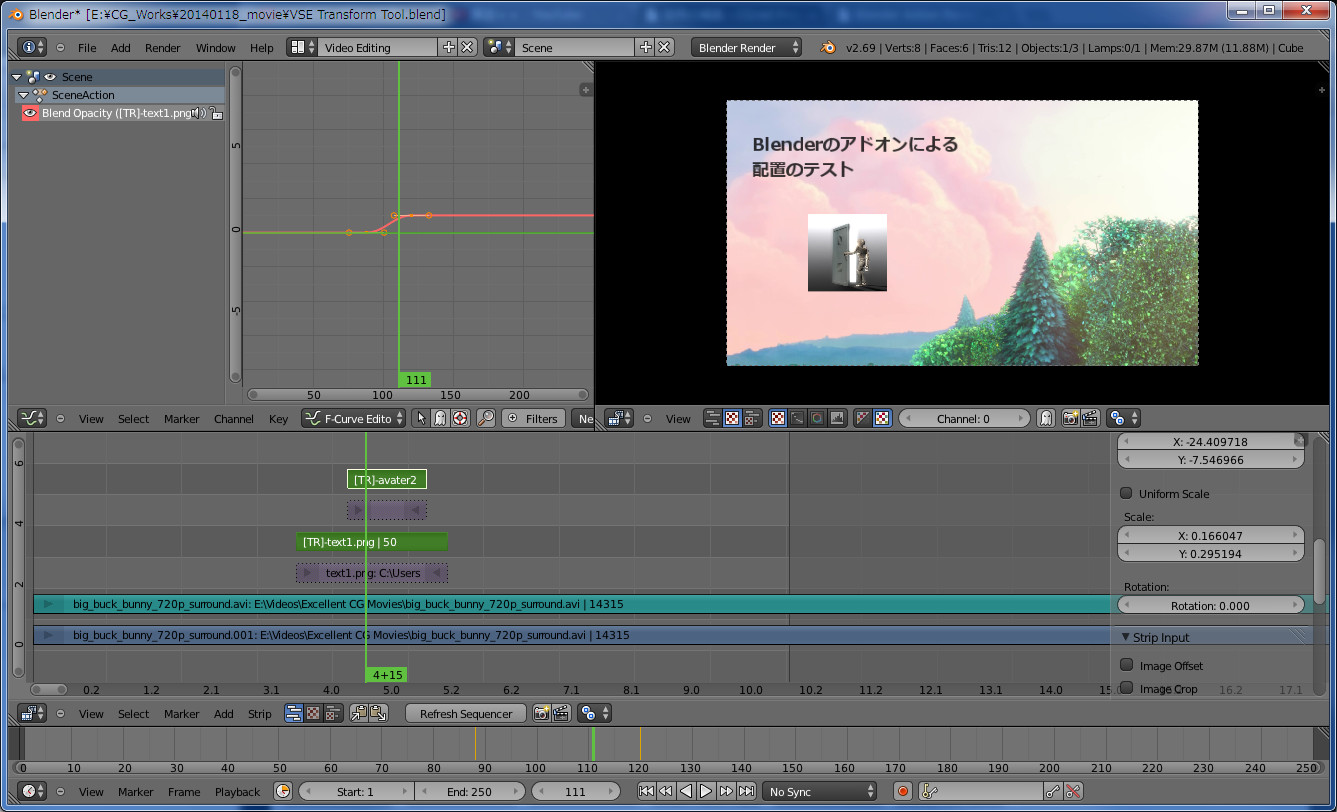1337x812 pixels.
Task: Mute the Blend Opacity channel speaker icon
Action: point(199,113)
